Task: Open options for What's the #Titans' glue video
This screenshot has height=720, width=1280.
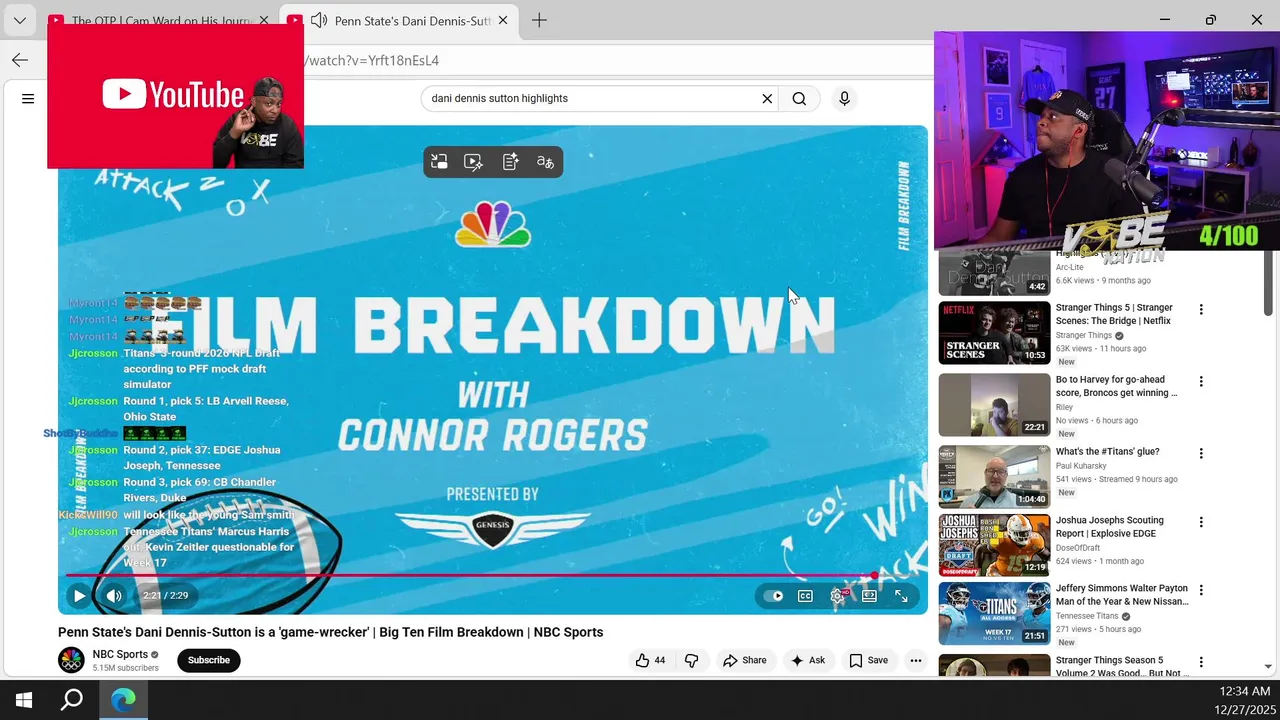Action: click(x=1201, y=454)
